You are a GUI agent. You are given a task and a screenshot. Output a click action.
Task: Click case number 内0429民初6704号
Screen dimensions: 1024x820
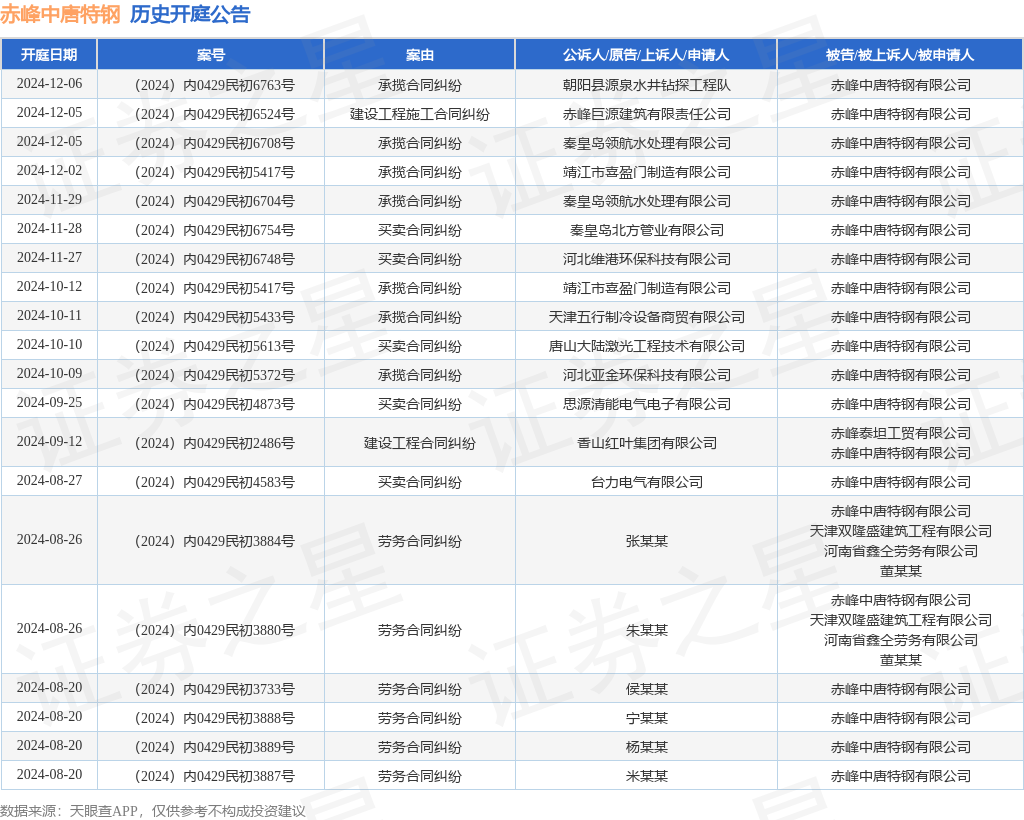coord(215,201)
